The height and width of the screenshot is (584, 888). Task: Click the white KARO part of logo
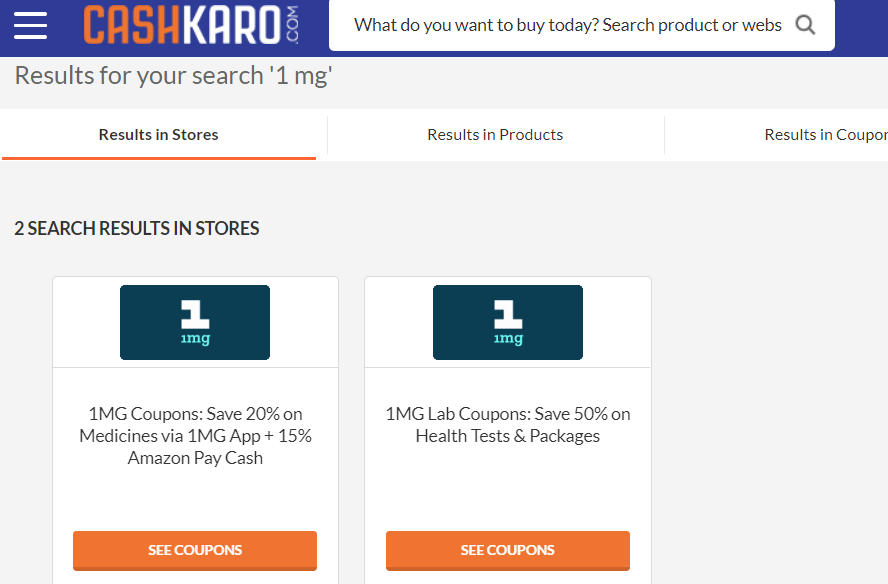pos(231,25)
